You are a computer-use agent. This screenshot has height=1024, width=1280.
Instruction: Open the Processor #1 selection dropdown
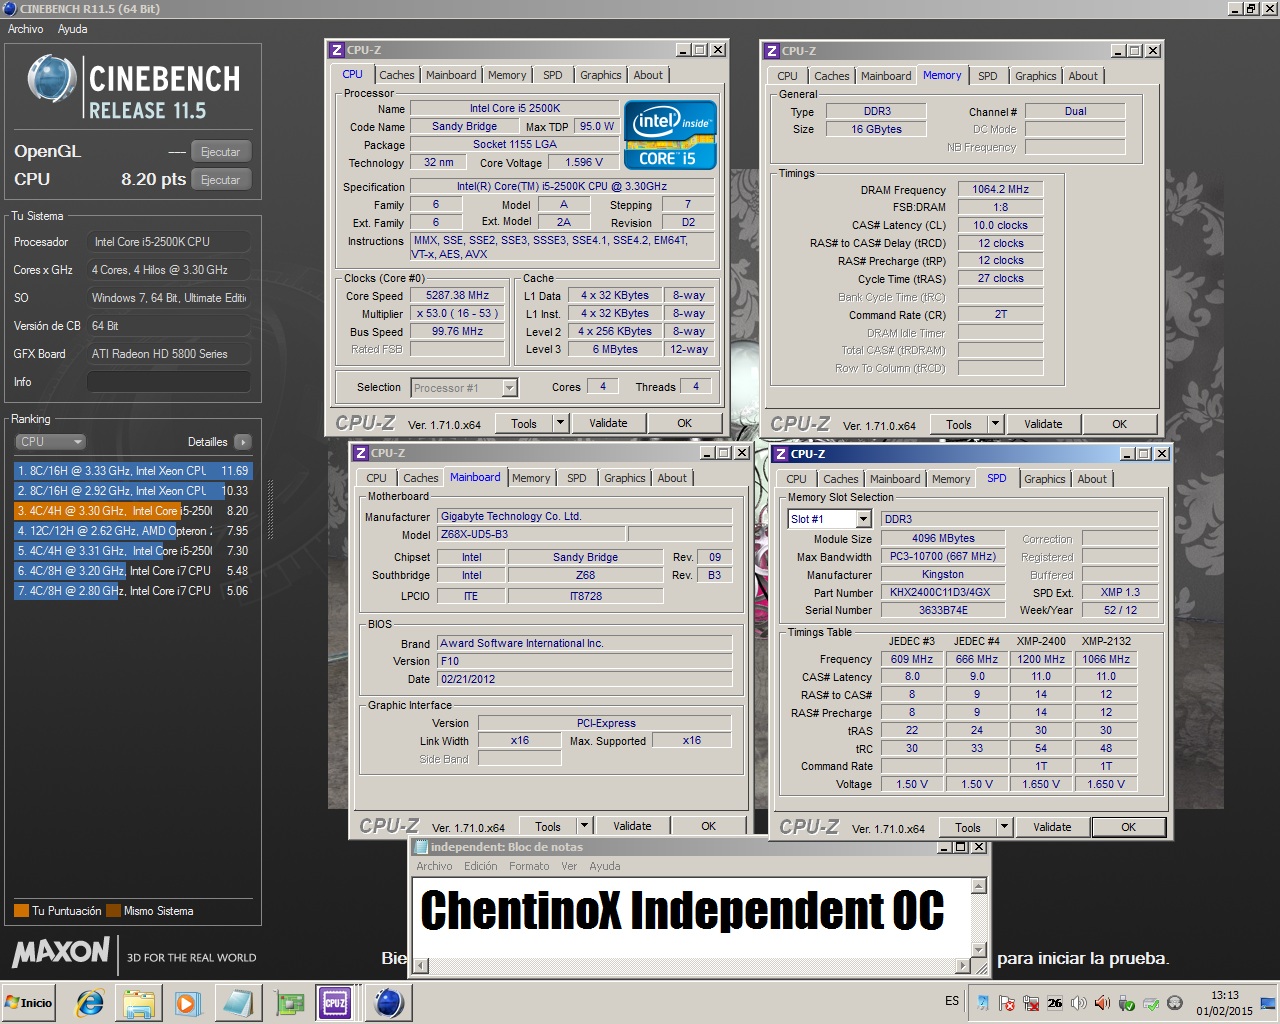point(509,388)
